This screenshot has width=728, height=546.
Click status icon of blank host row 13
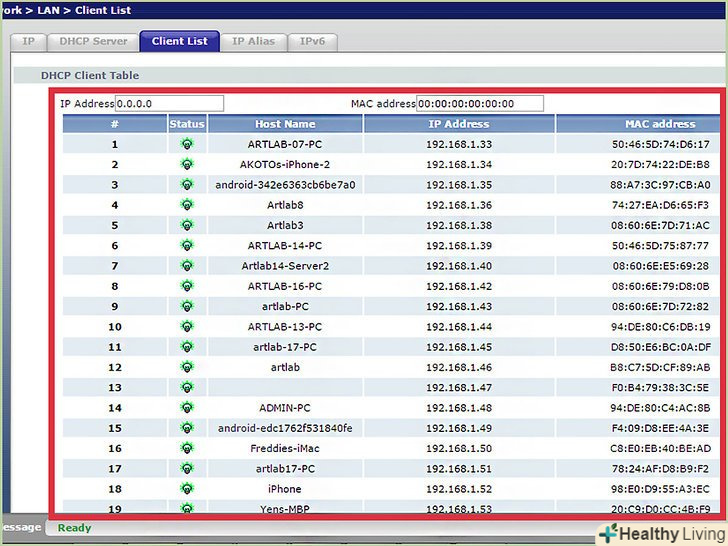tap(186, 387)
